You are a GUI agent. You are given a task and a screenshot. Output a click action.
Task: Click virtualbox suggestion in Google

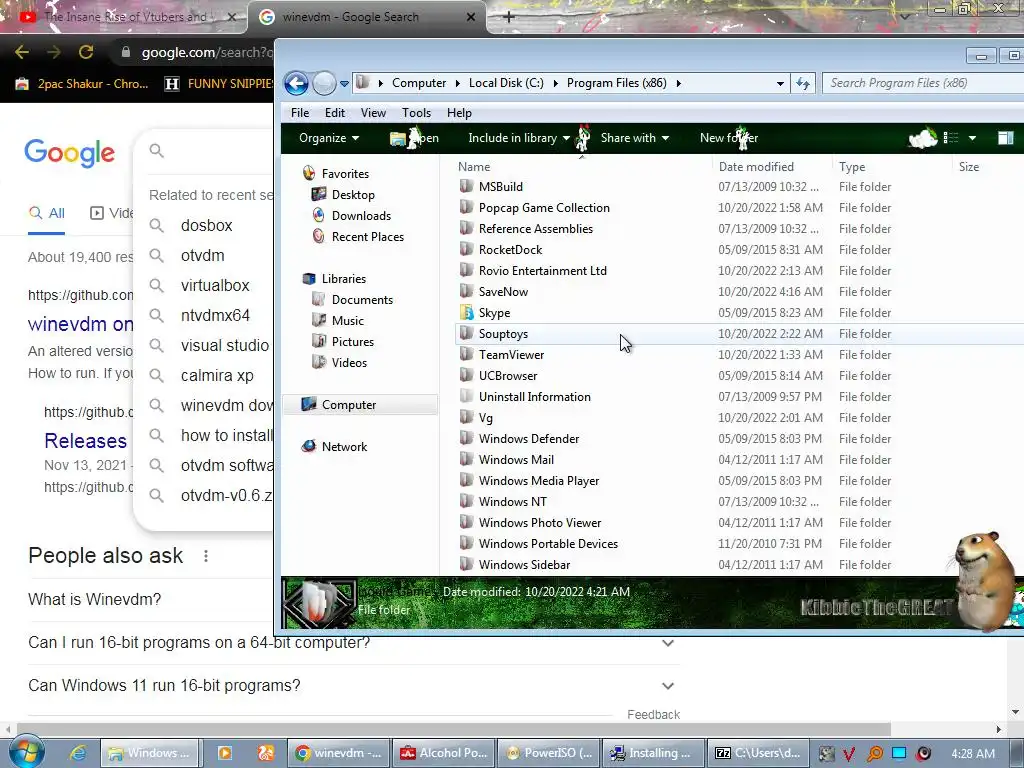[215, 285]
